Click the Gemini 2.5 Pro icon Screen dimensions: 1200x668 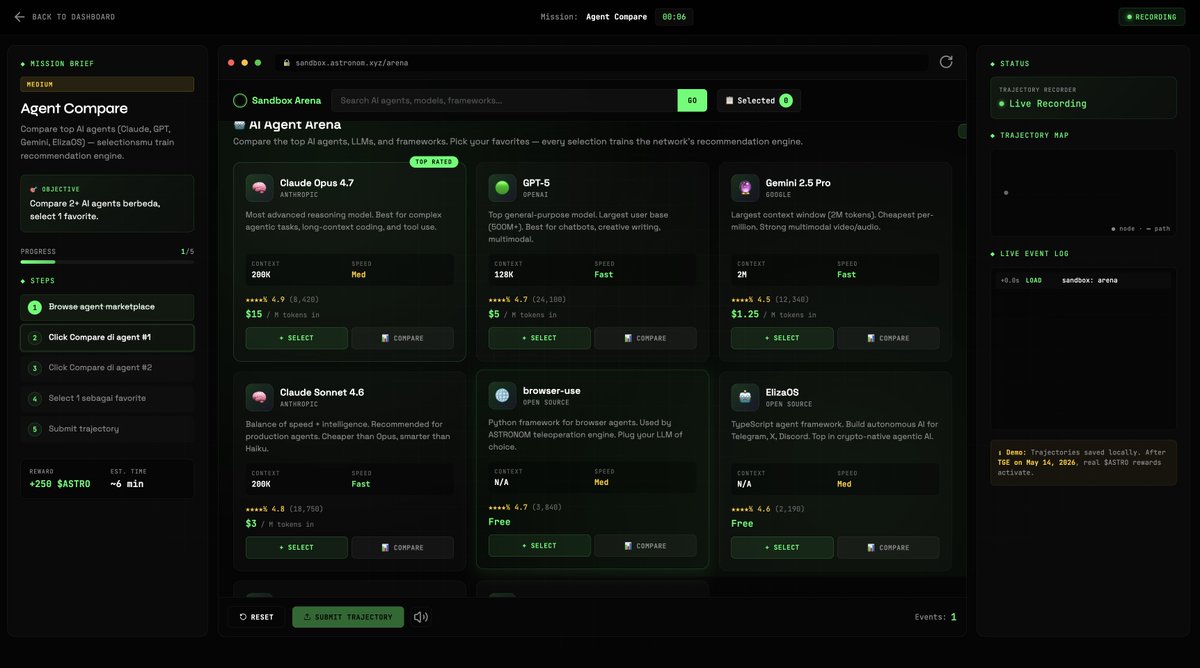click(745, 188)
